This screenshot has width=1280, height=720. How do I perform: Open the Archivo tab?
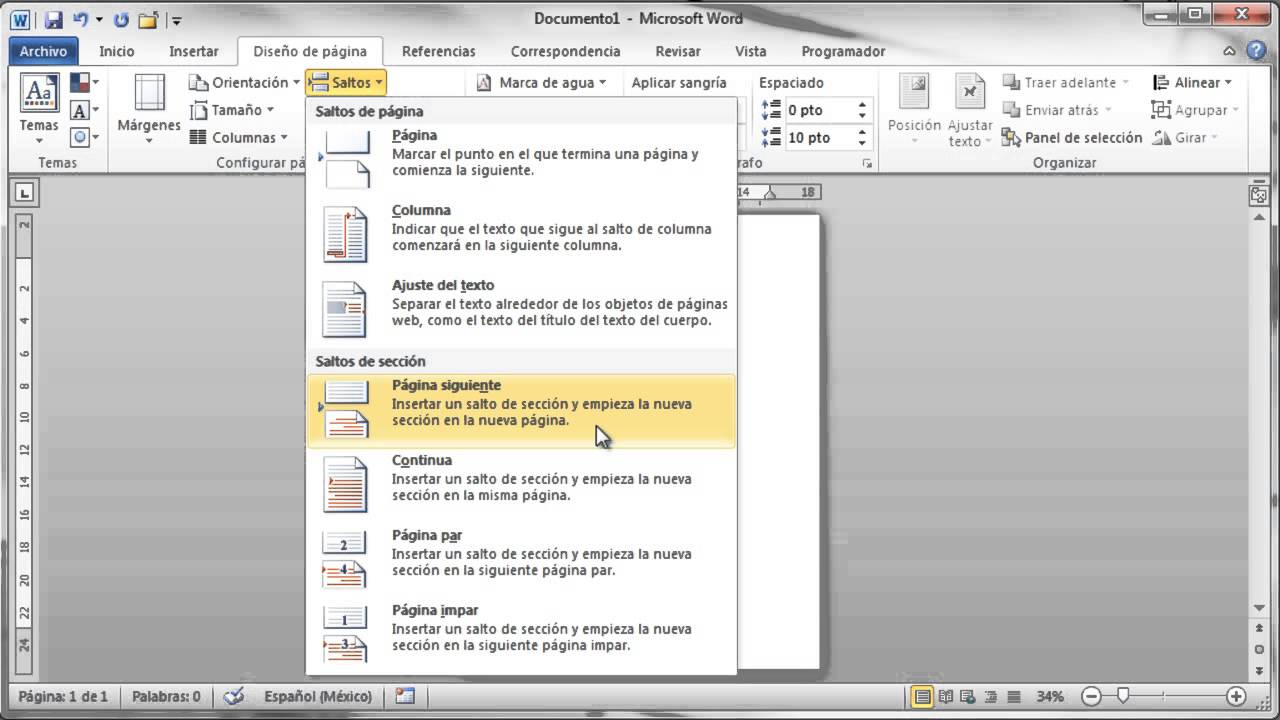(43, 51)
